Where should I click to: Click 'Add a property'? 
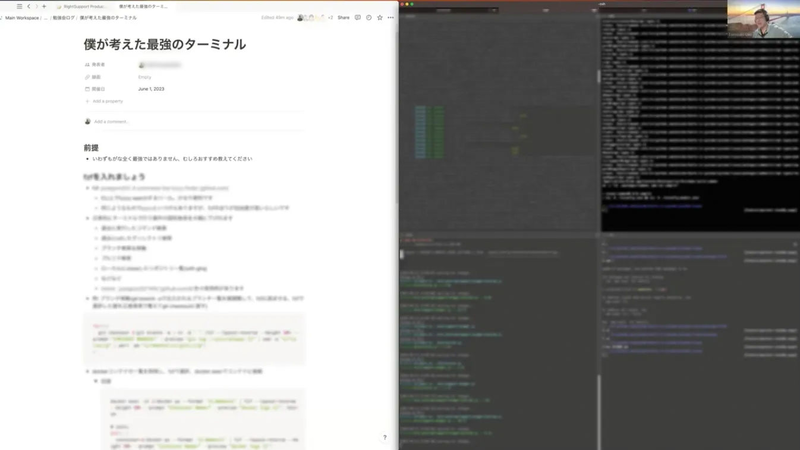point(104,101)
